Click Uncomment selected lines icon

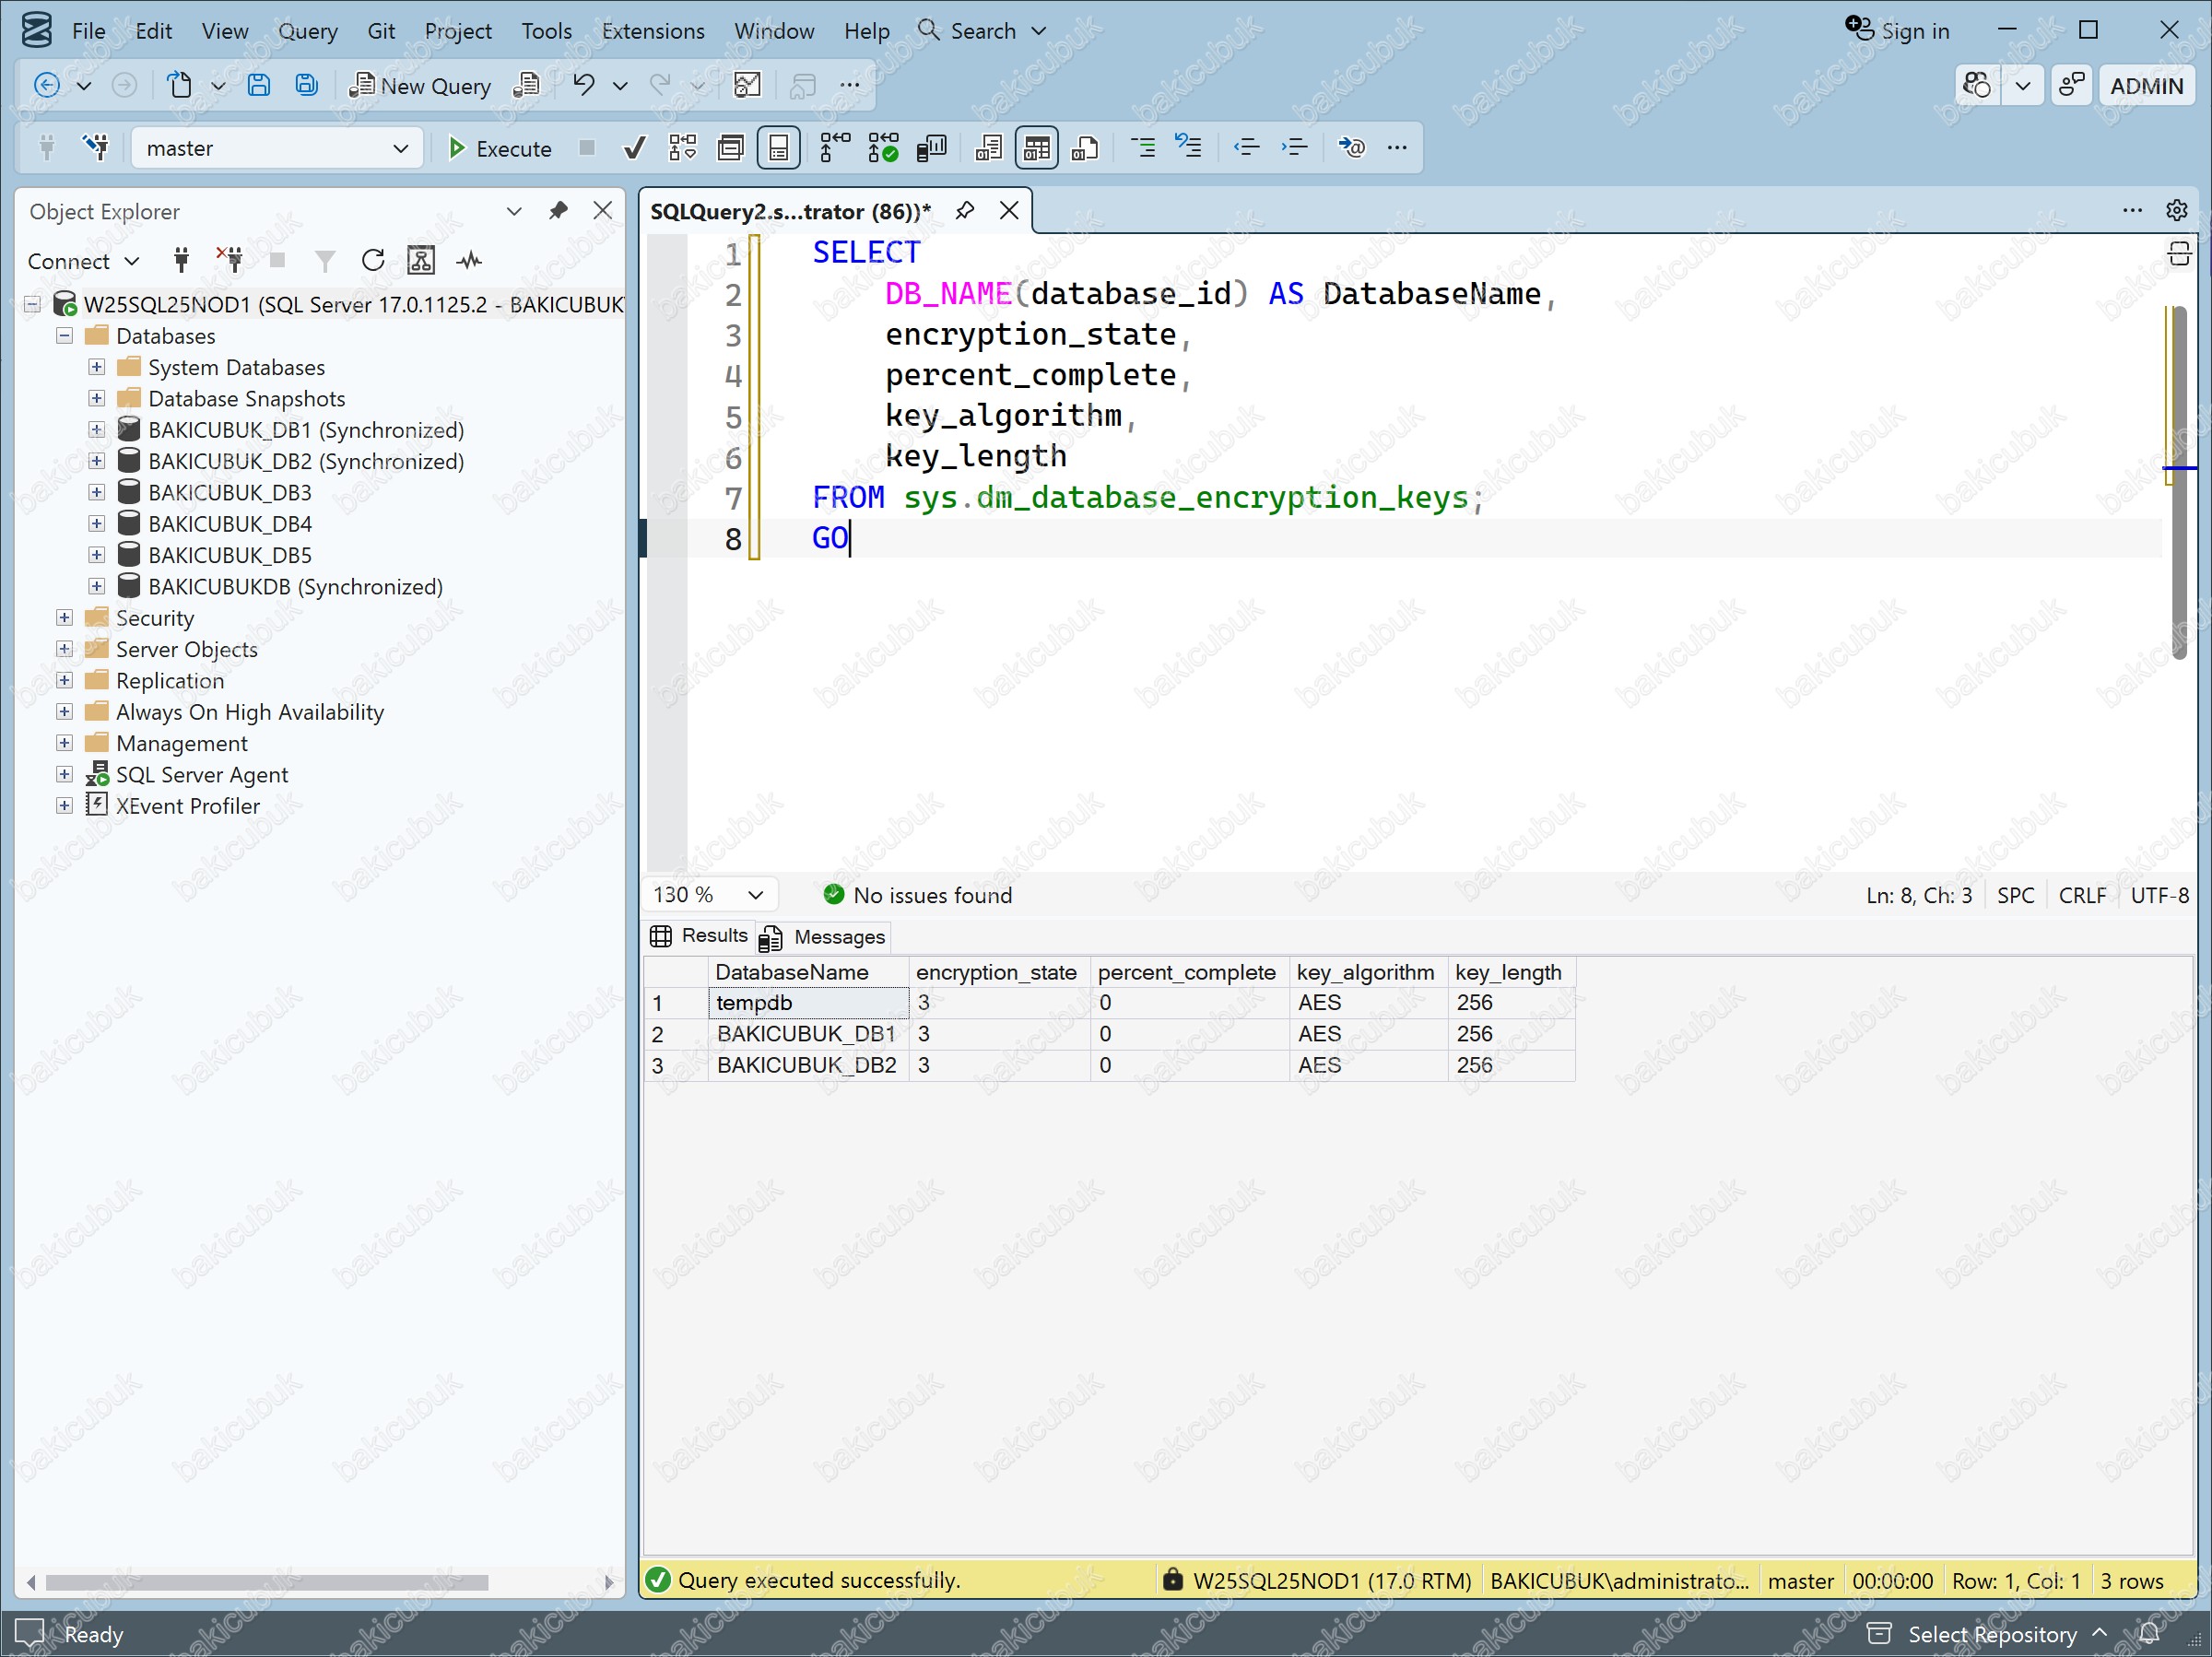1188,148
